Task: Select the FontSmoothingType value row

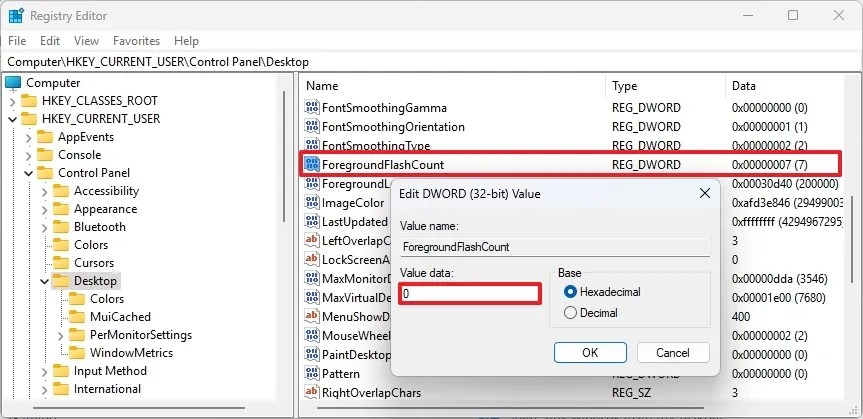Action: (x=572, y=146)
